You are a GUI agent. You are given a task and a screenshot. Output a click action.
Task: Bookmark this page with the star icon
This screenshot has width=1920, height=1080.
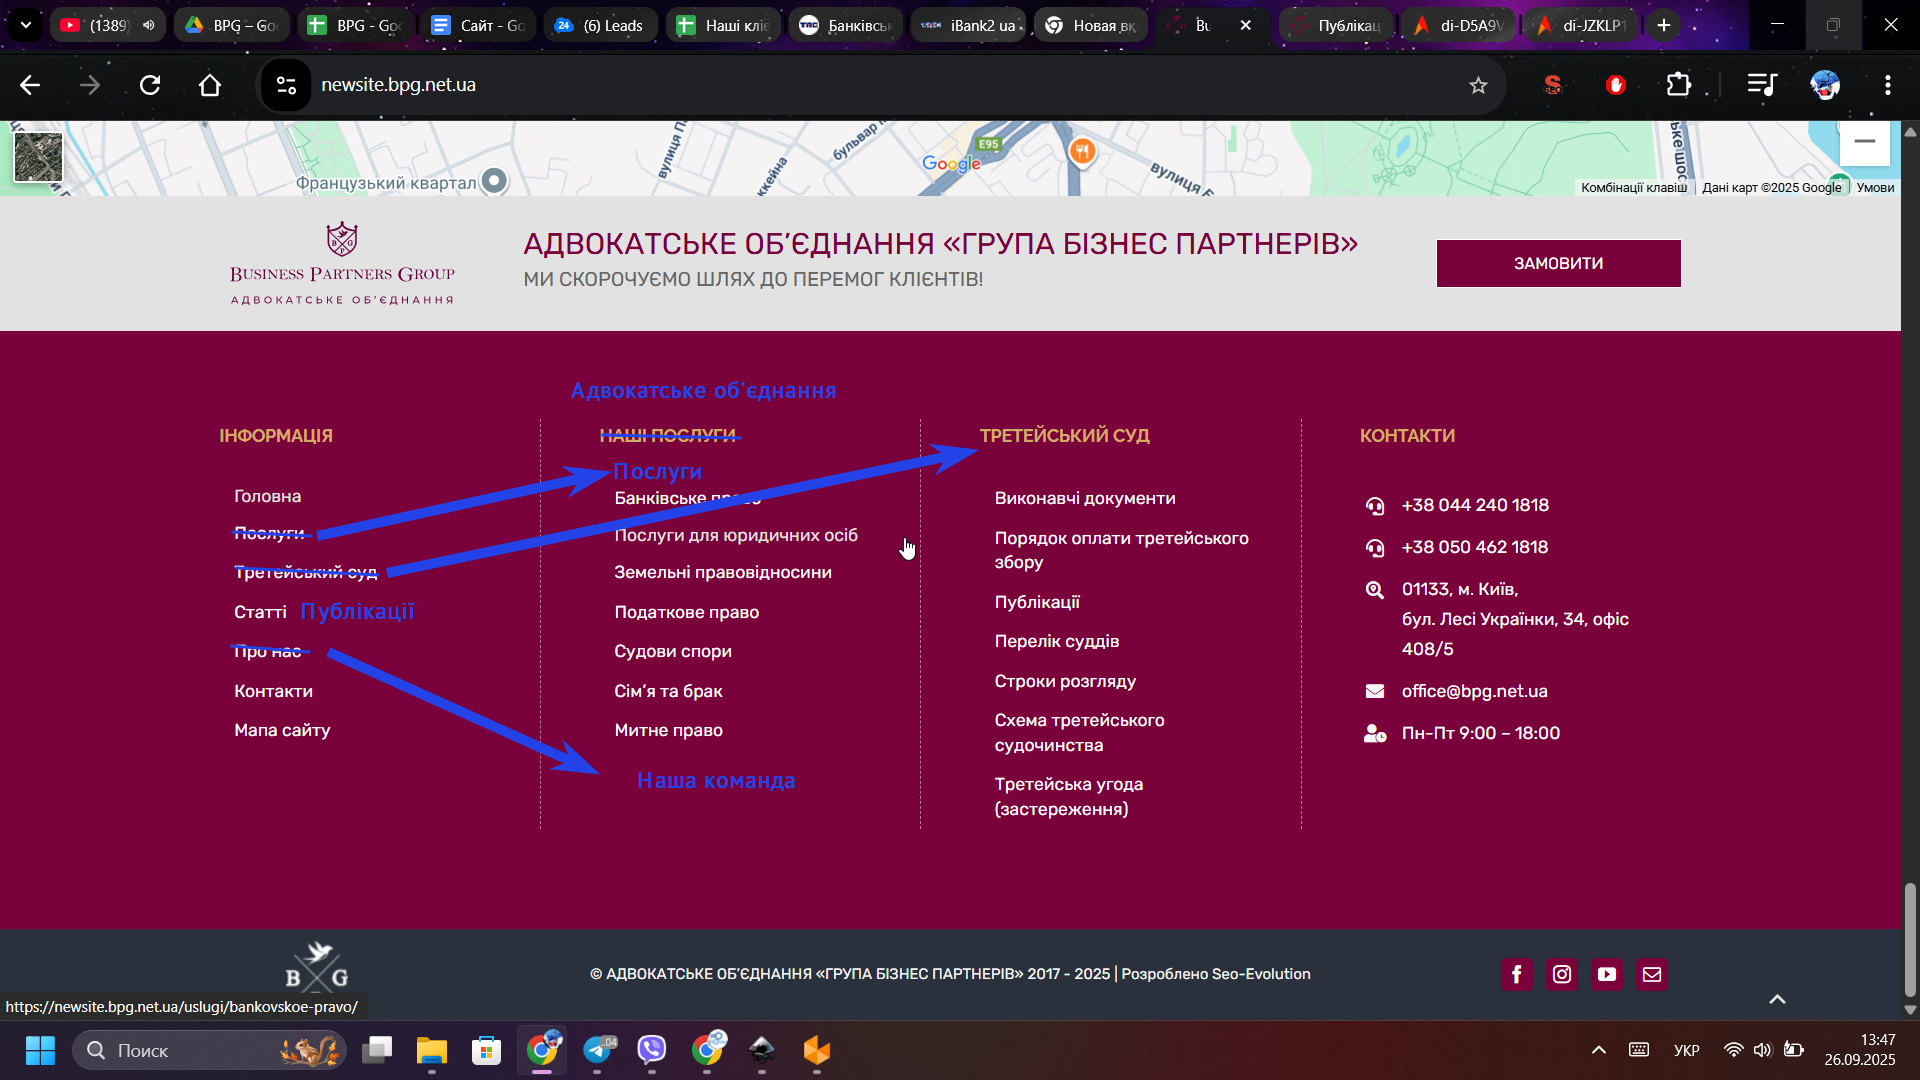[x=1478, y=85]
